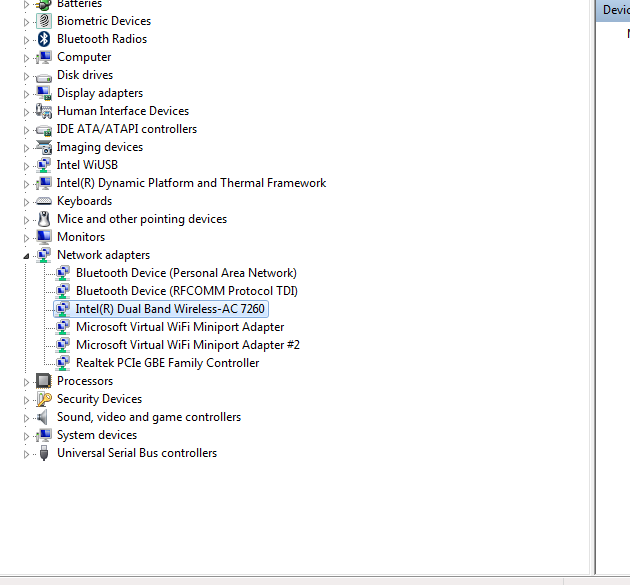The height and width of the screenshot is (585, 630).
Task: Click the Network adapters category icon
Action: (x=44, y=255)
